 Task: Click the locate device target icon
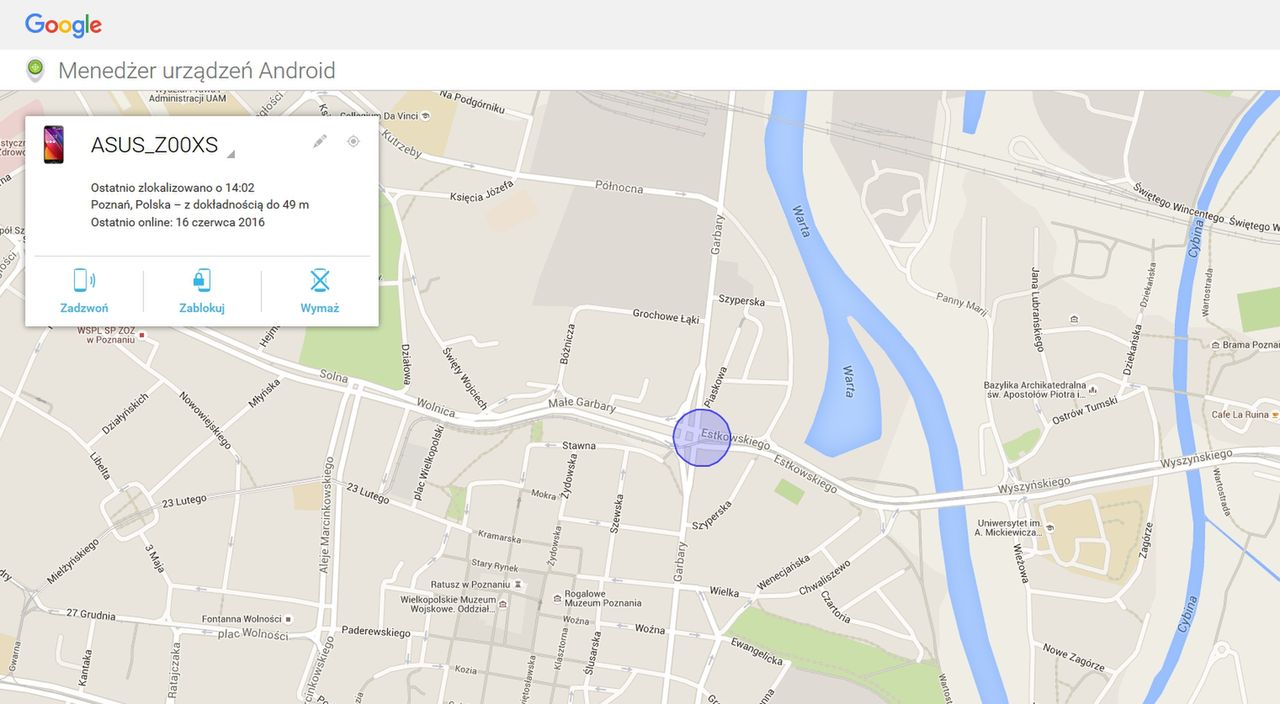point(353,142)
